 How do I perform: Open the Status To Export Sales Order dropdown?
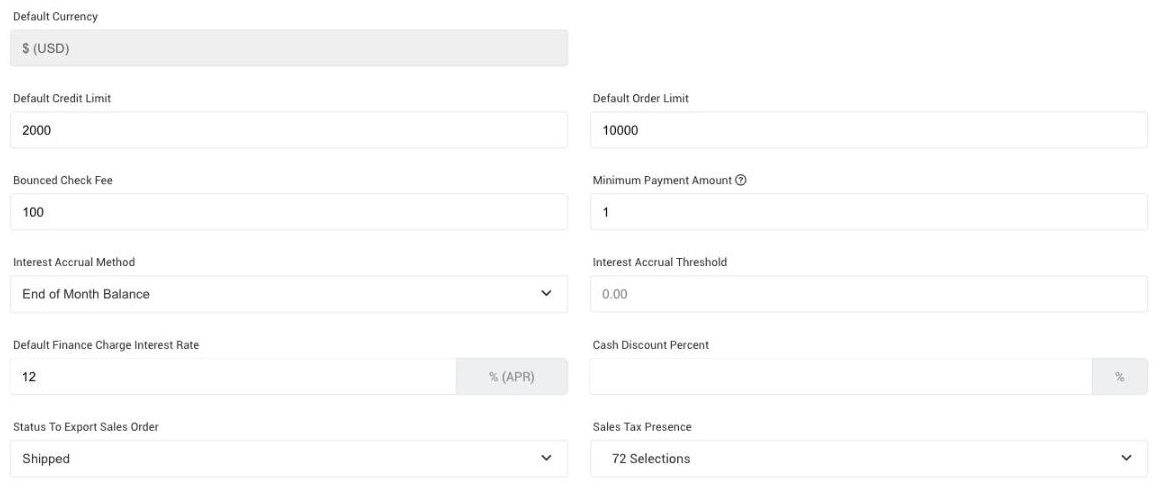(289, 459)
